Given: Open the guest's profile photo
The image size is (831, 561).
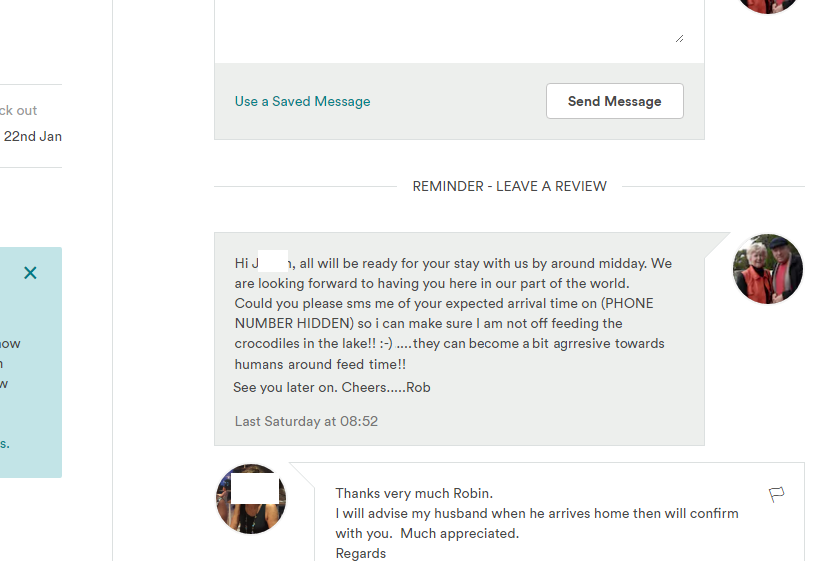Looking at the screenshot, I should click(251, 499).
